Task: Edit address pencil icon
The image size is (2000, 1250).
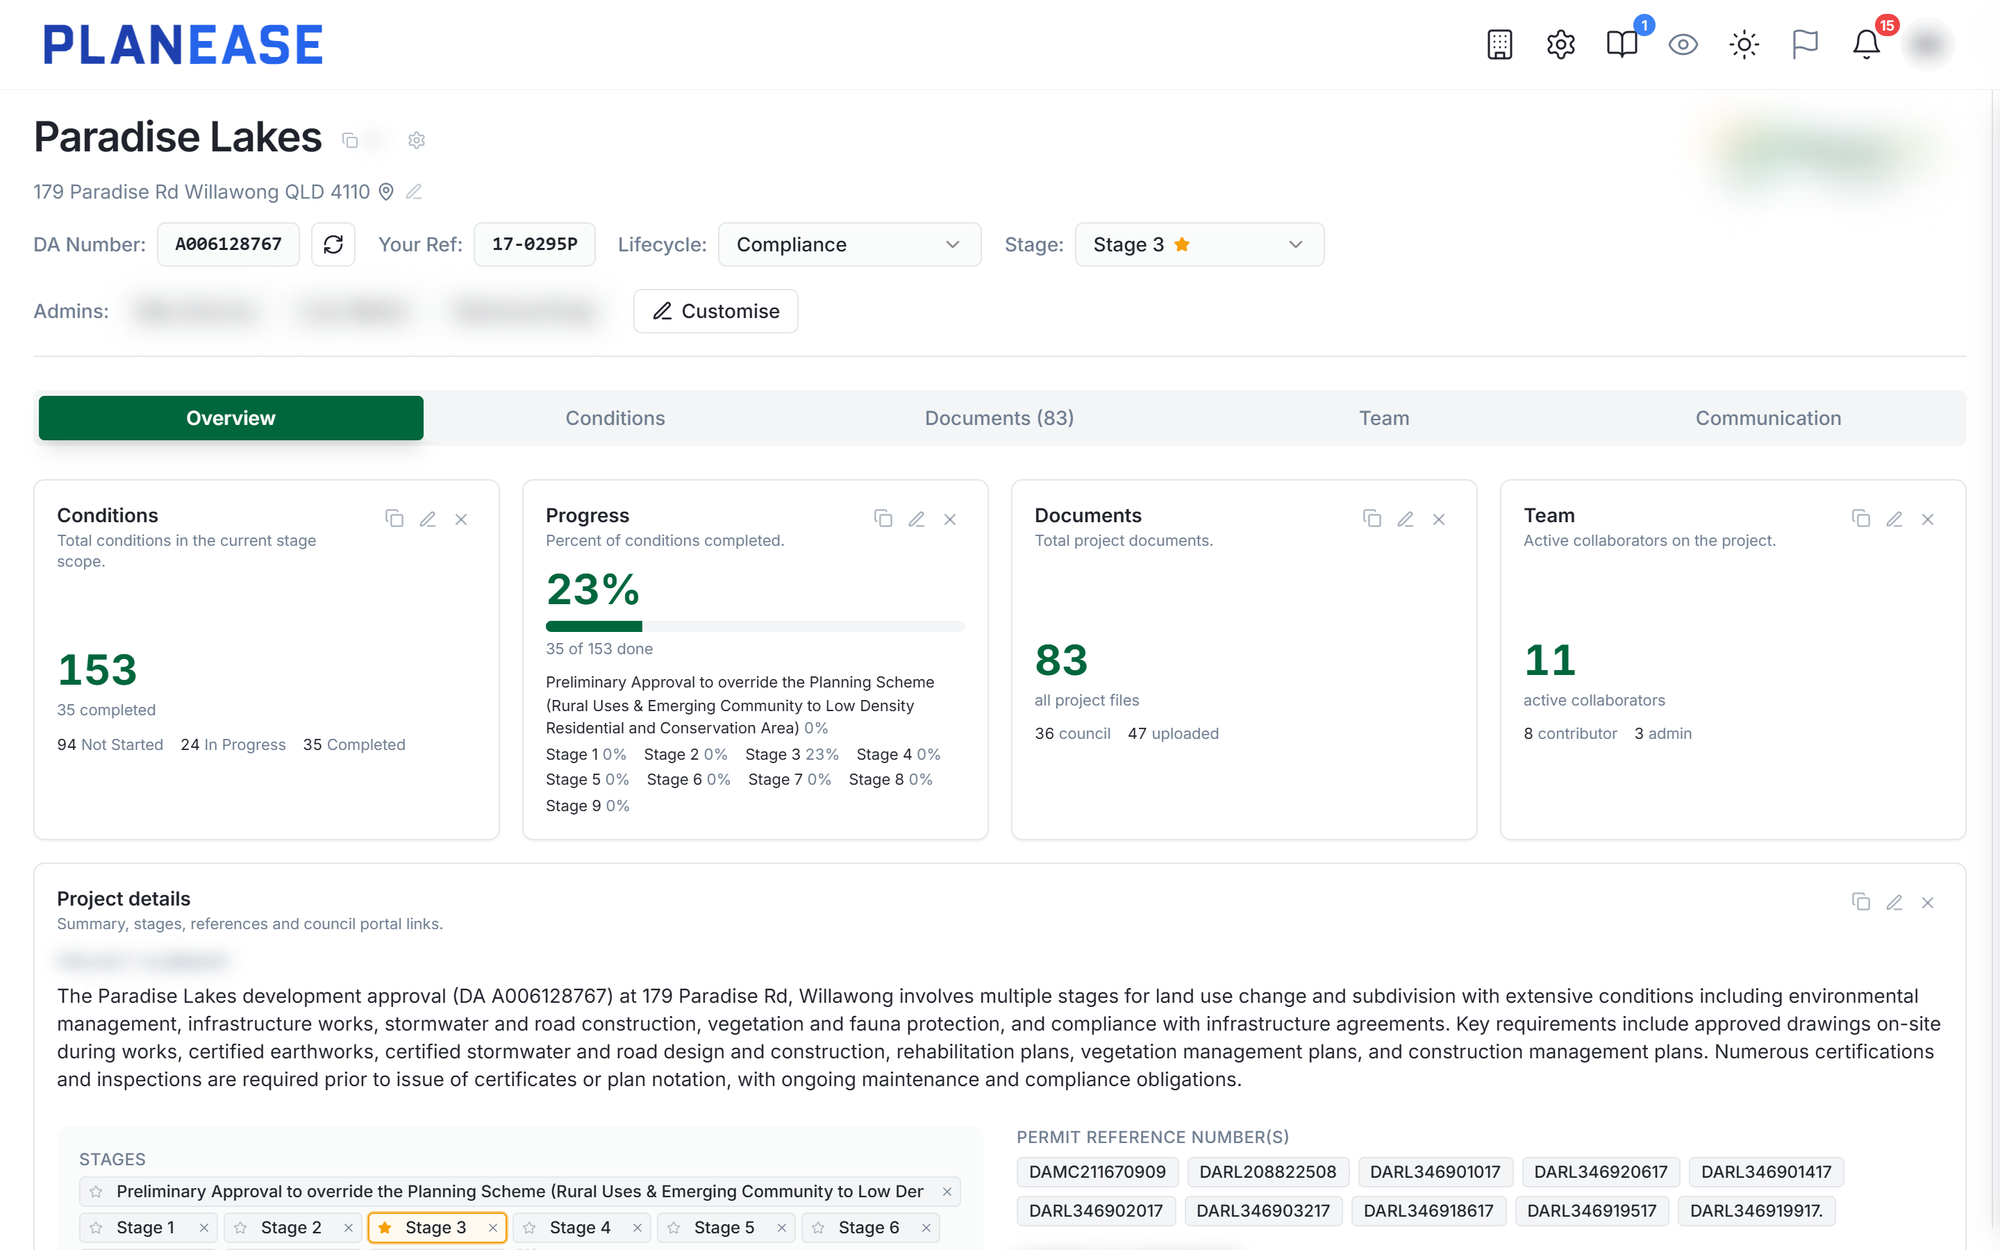Action: 414,191
